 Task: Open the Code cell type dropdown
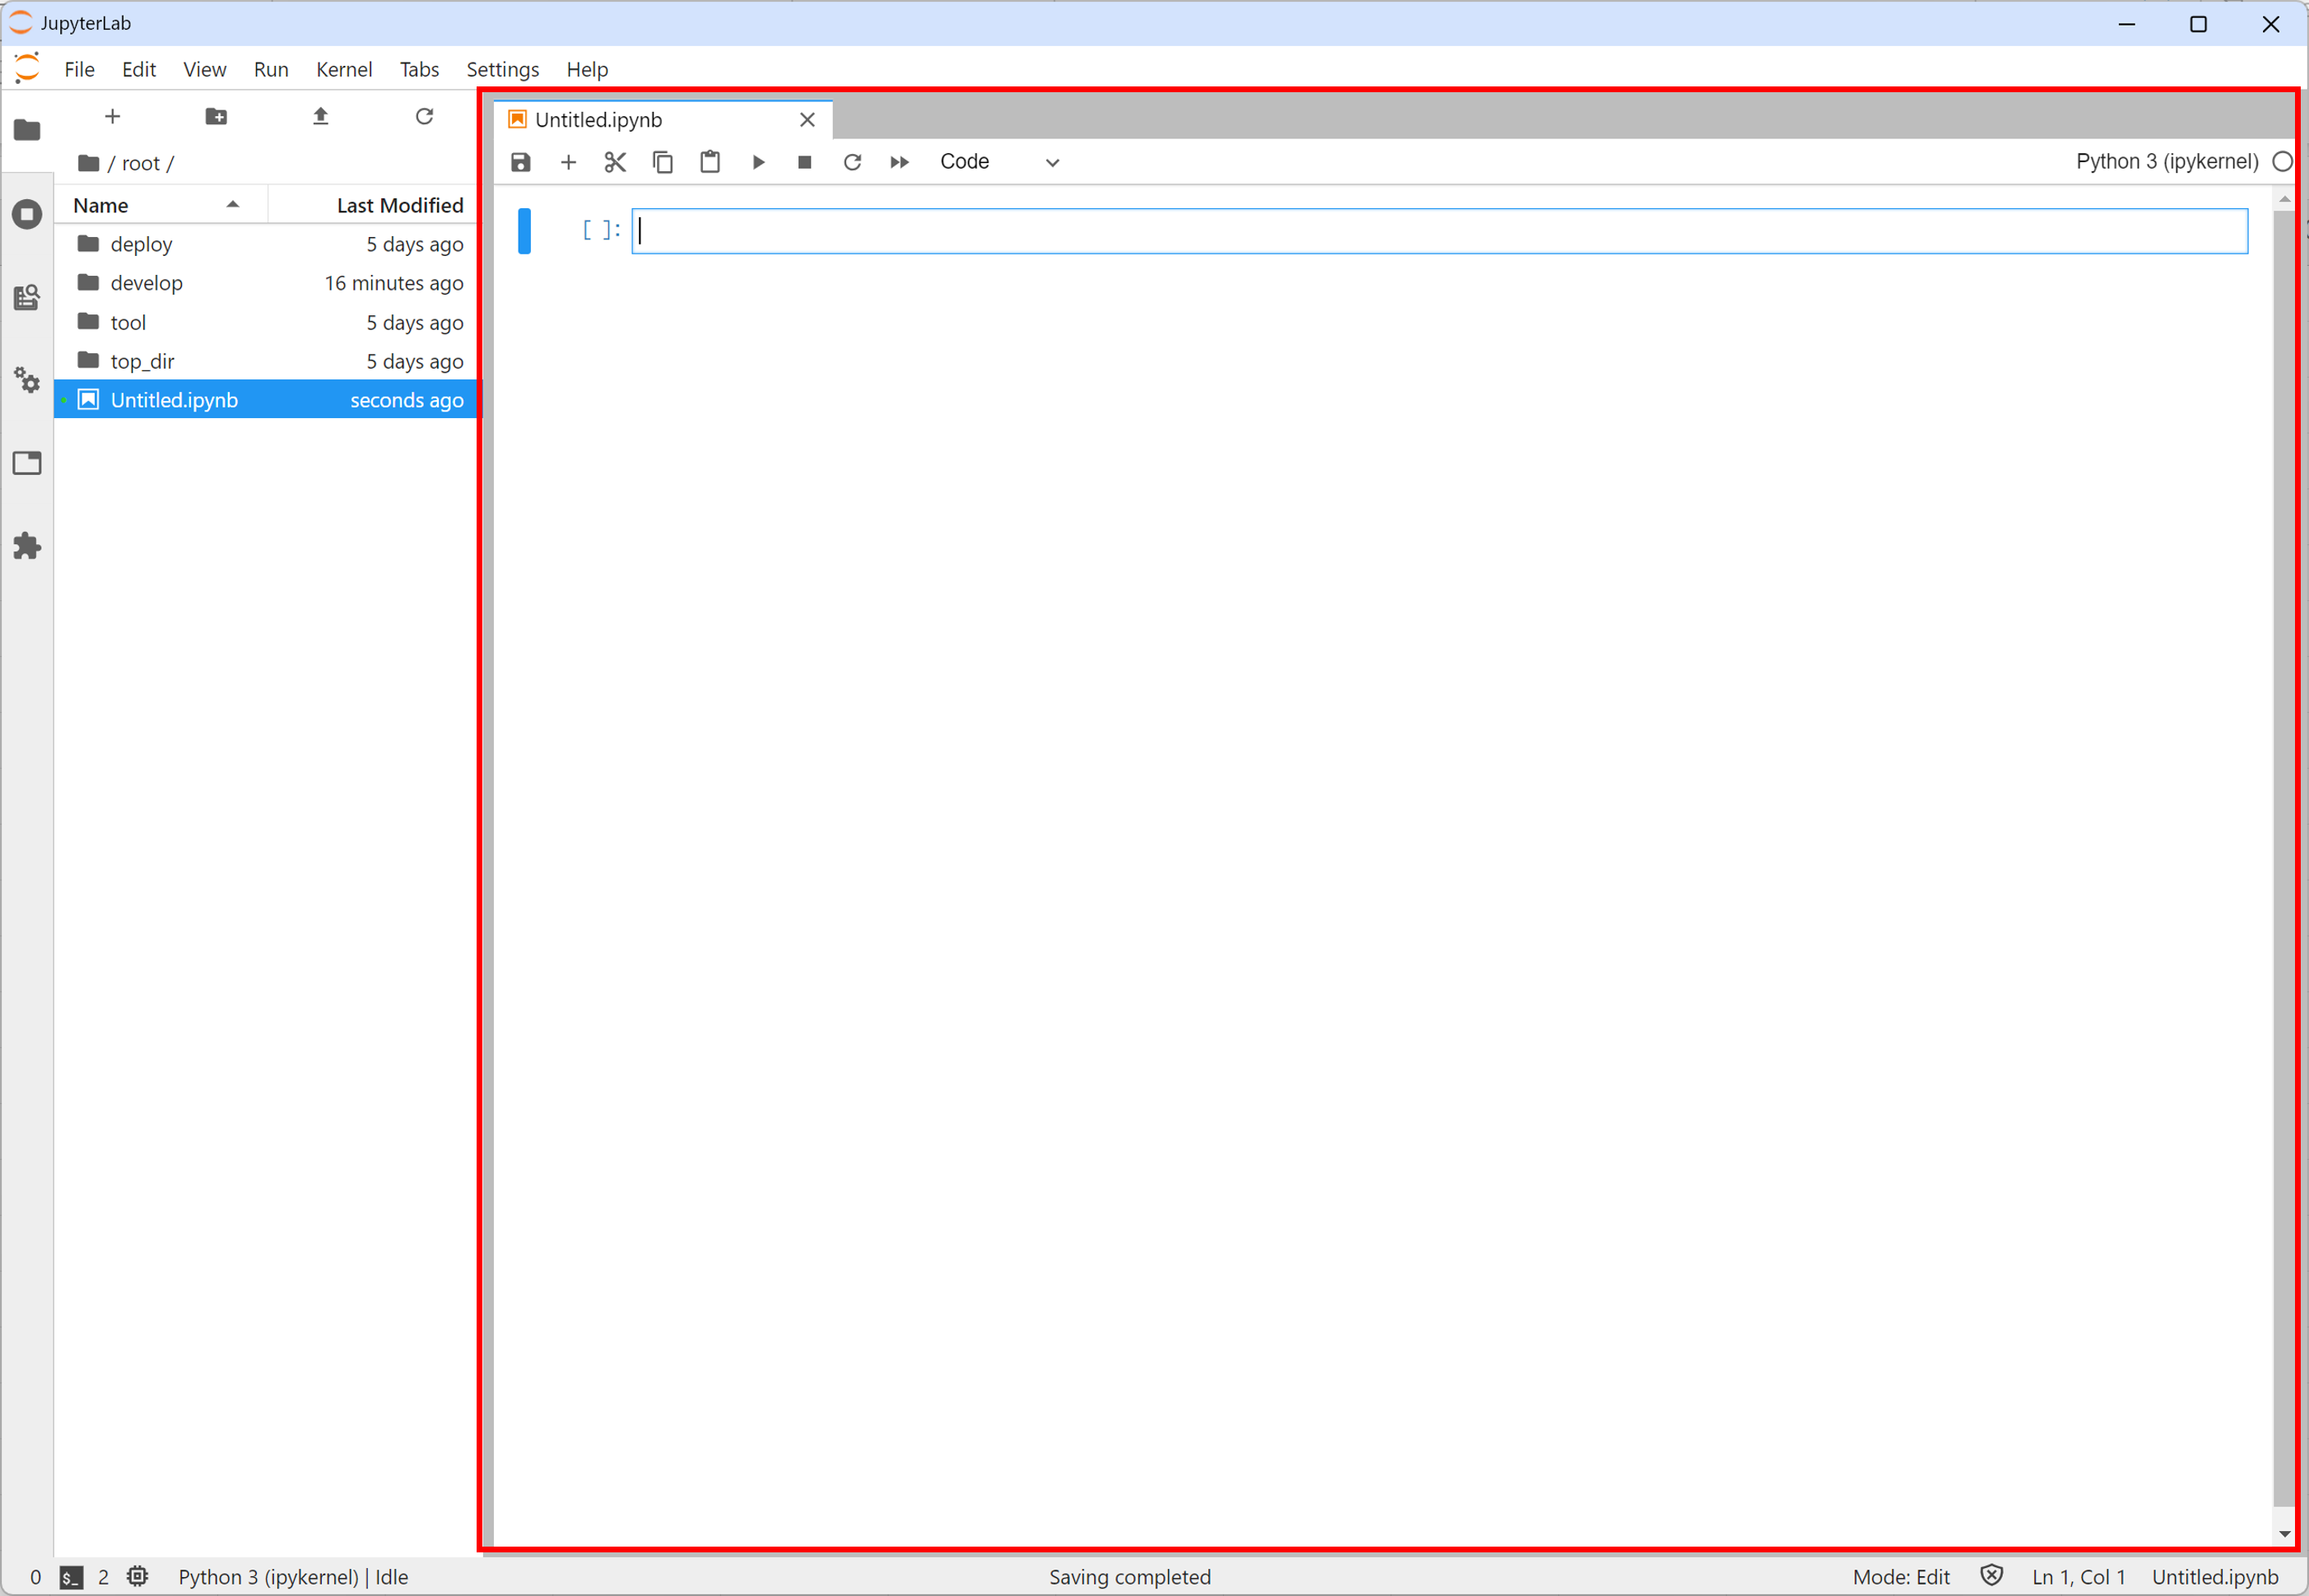click(998, 162)
